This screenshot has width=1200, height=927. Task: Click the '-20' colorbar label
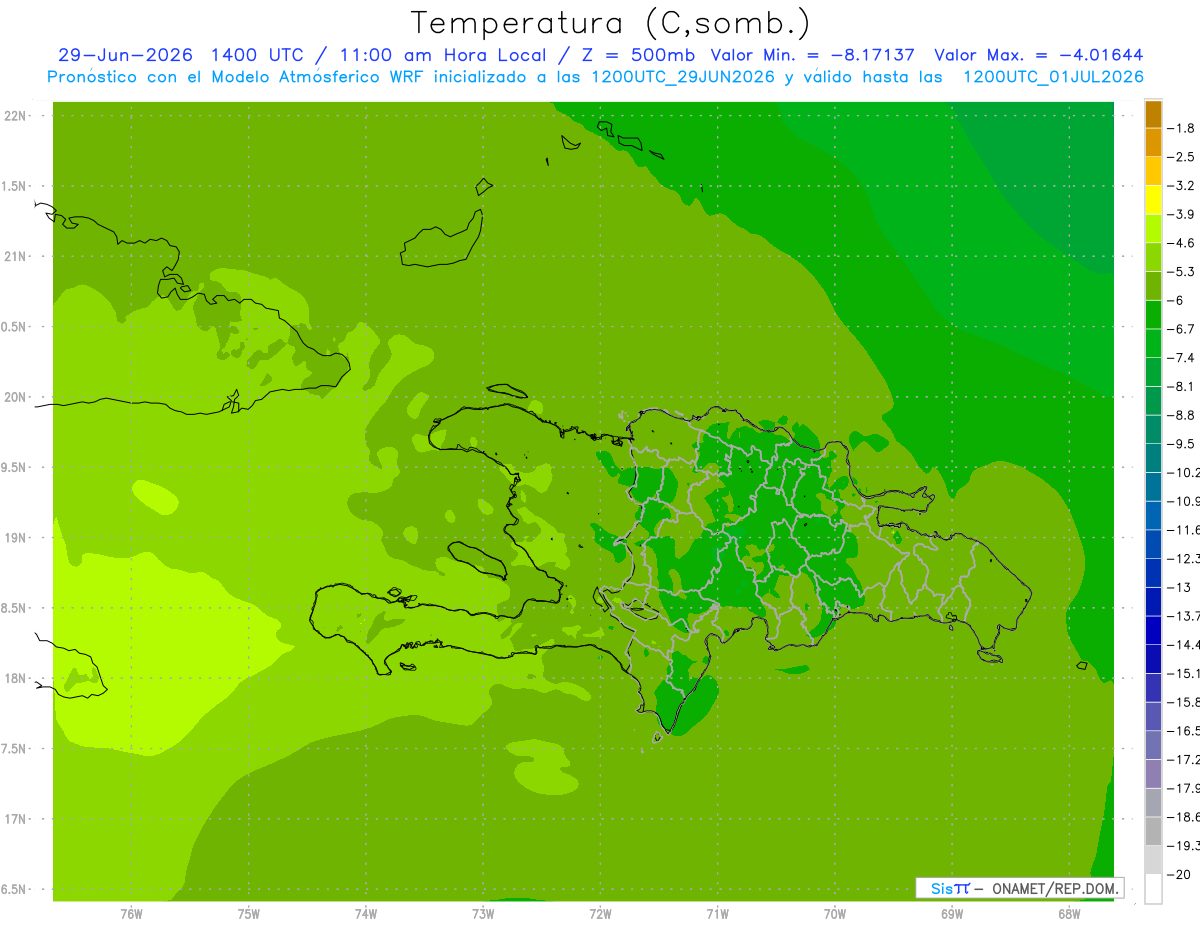coord(1179,874)
